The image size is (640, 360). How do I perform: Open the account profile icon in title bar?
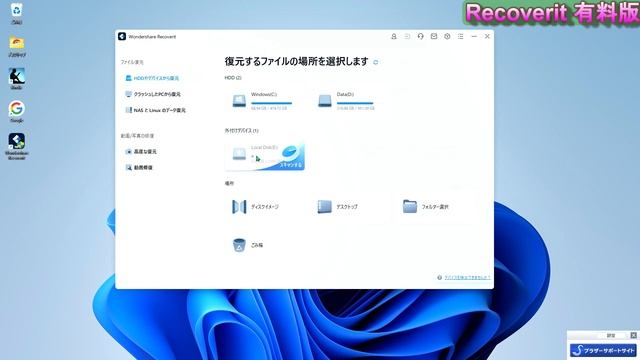click(394, 36)
